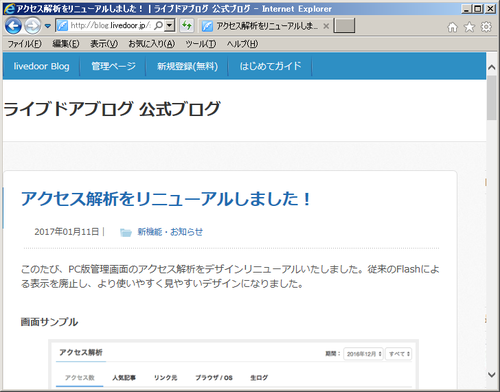
Task: Click the livedoor Blog nav link
Action: tap(41, 66)
